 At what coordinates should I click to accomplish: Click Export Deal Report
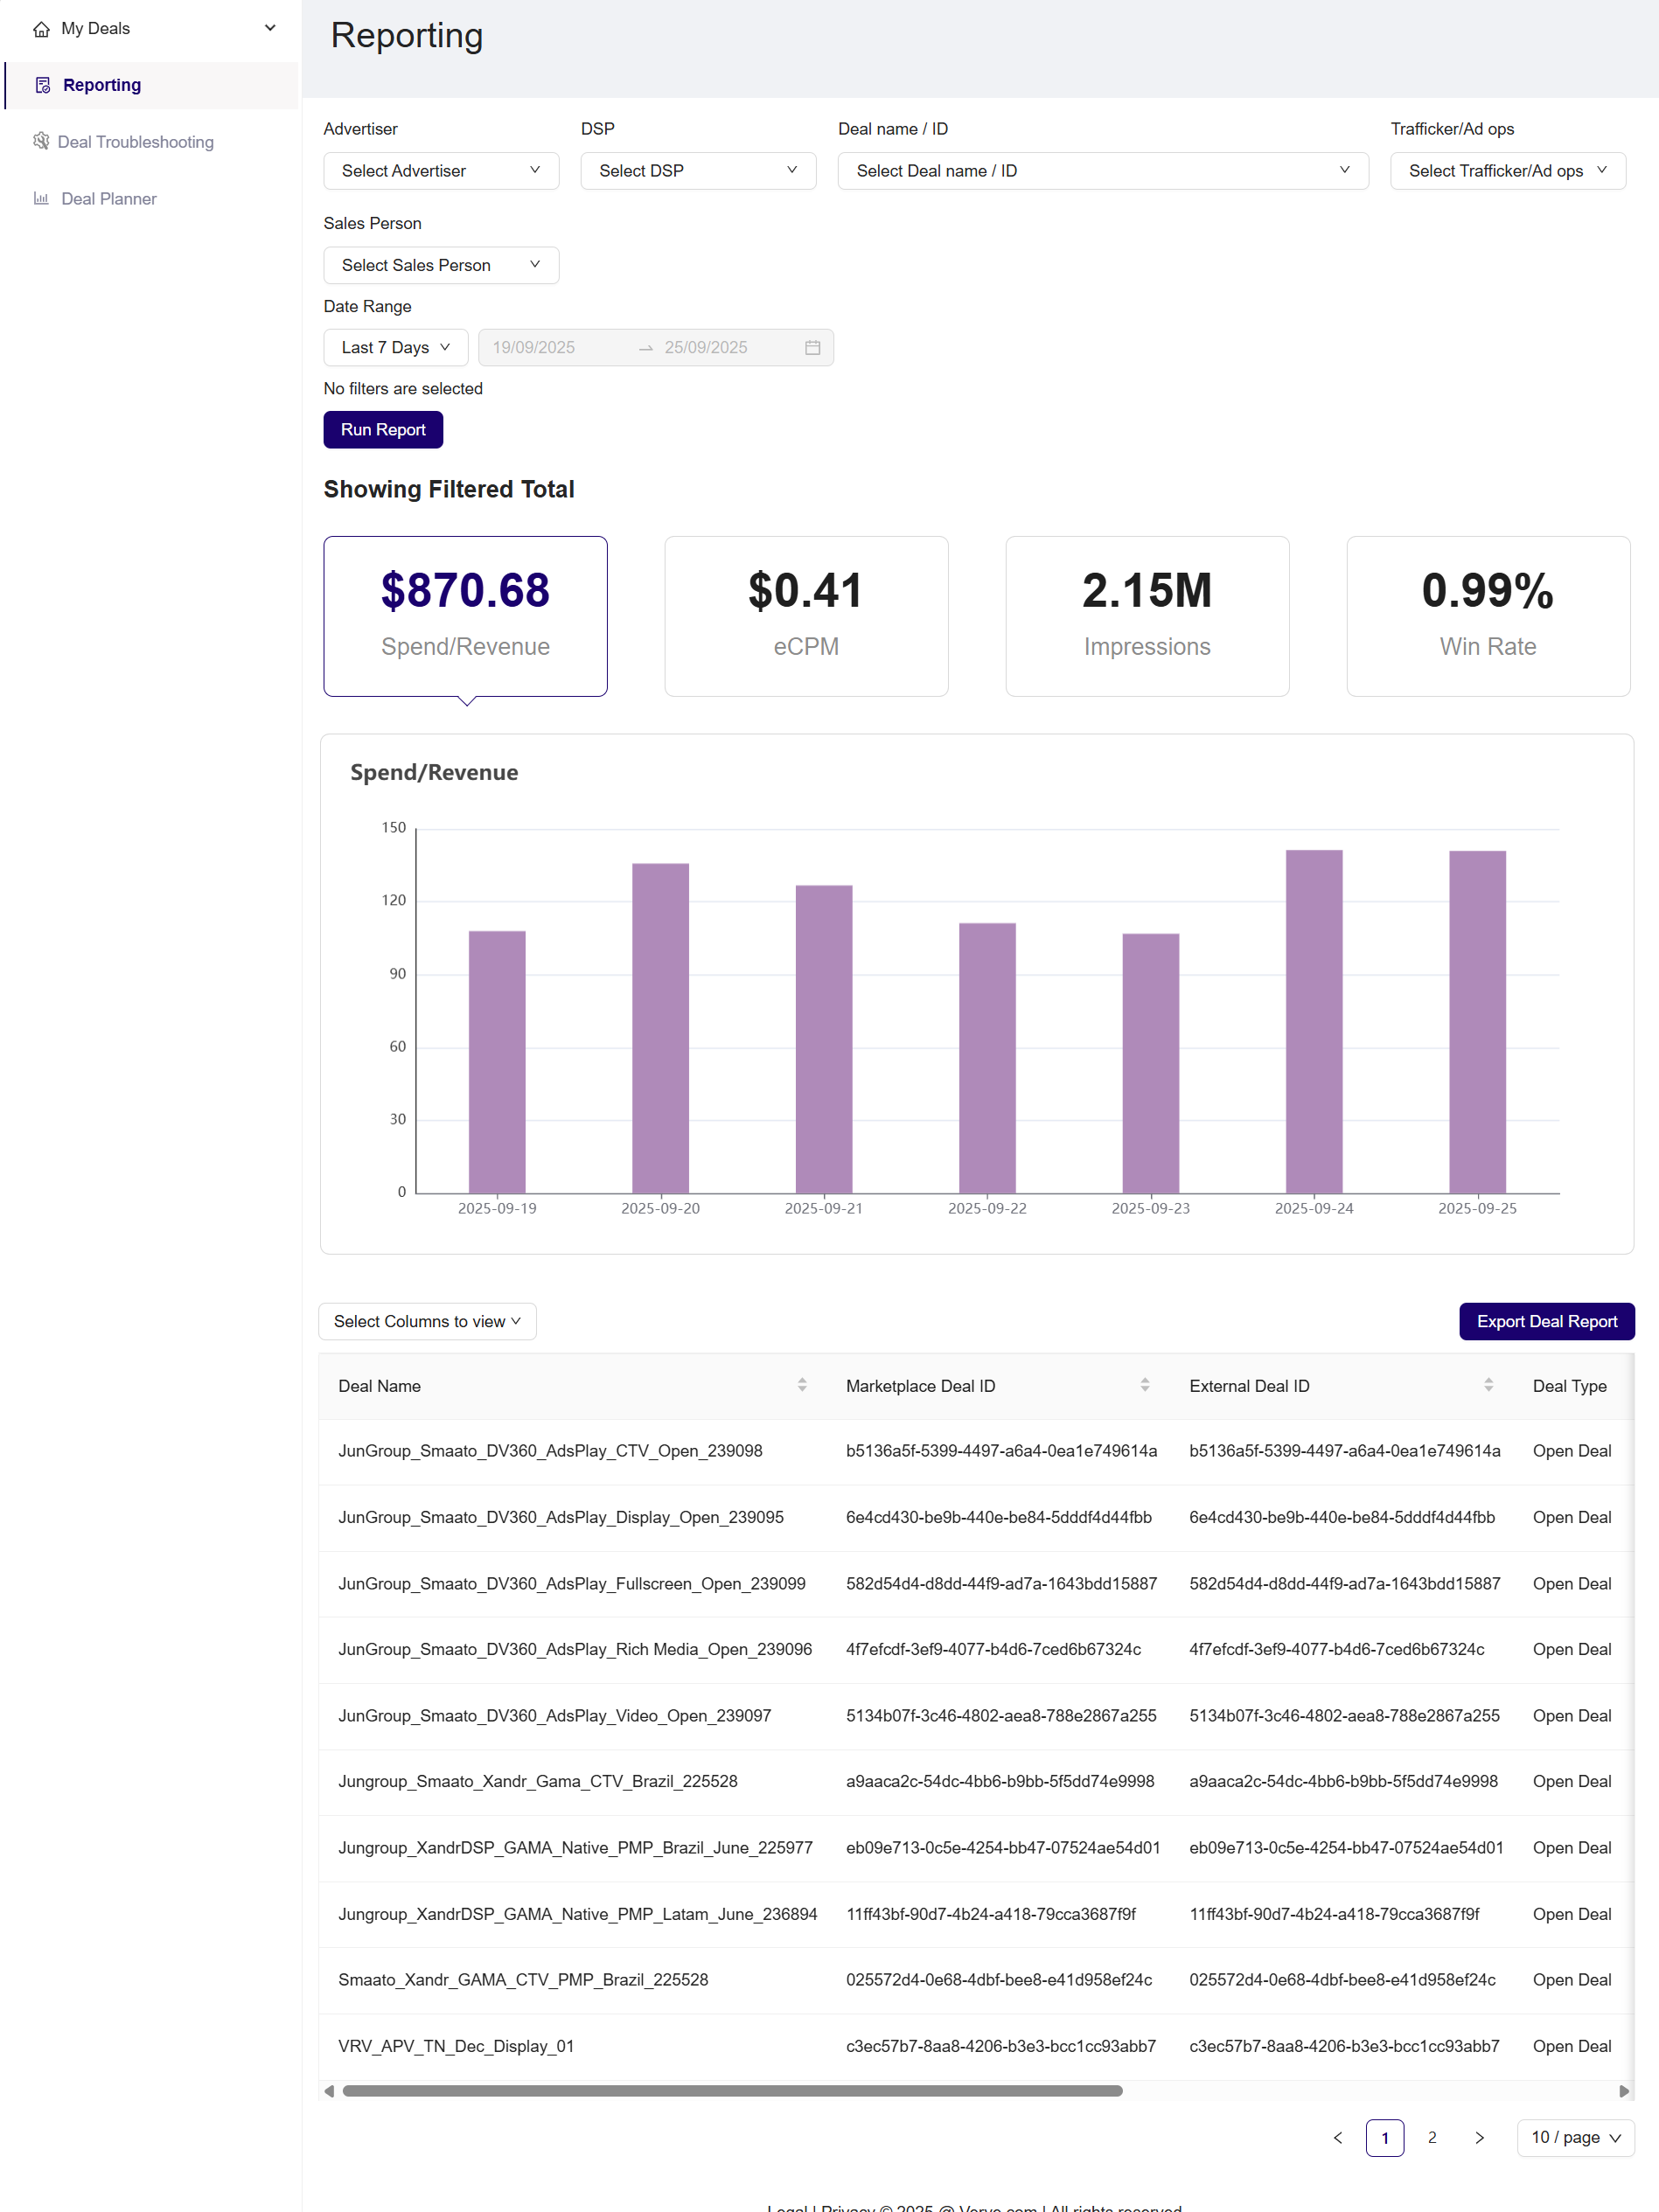(x=1546, y=1321)
